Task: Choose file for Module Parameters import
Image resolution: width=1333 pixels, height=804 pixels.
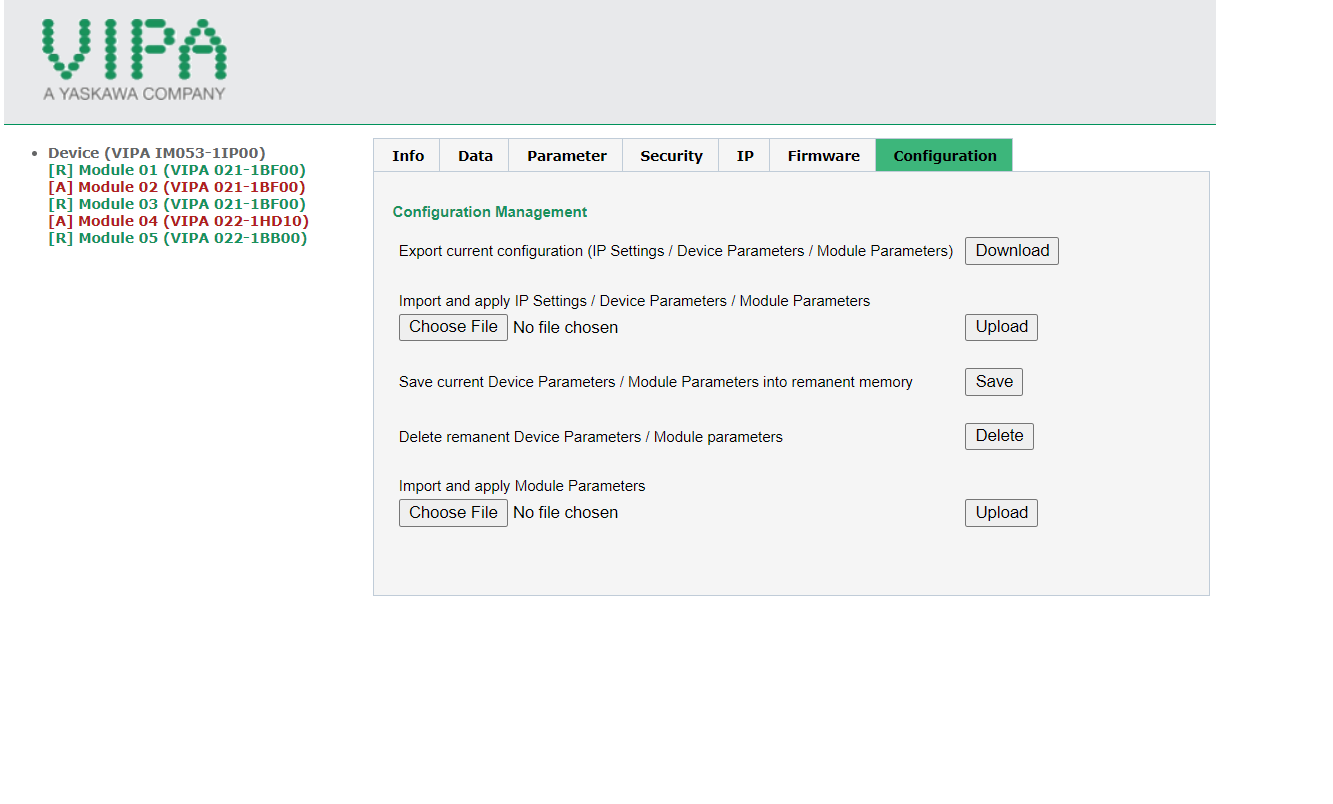Action: click(453, 513)
